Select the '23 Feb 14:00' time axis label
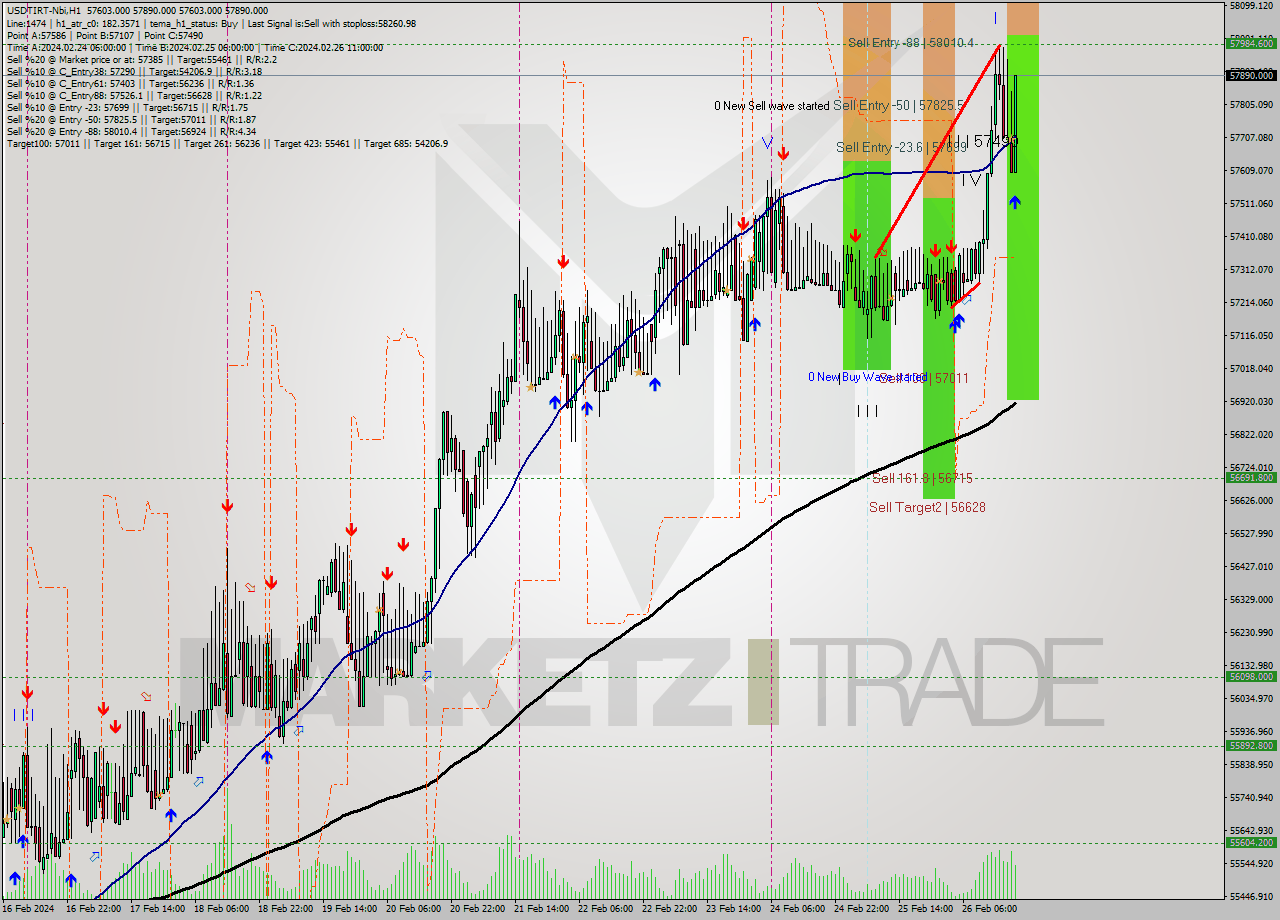1280x920 pixels. point(734,909)
